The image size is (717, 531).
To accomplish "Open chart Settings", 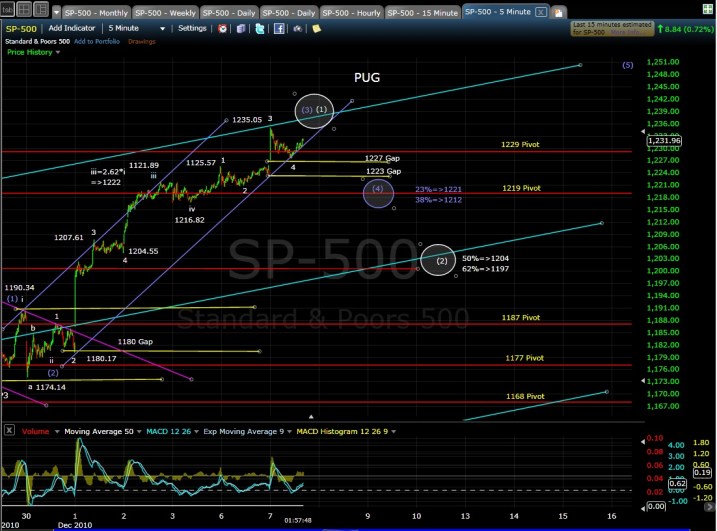I will (x=192, y=28).
